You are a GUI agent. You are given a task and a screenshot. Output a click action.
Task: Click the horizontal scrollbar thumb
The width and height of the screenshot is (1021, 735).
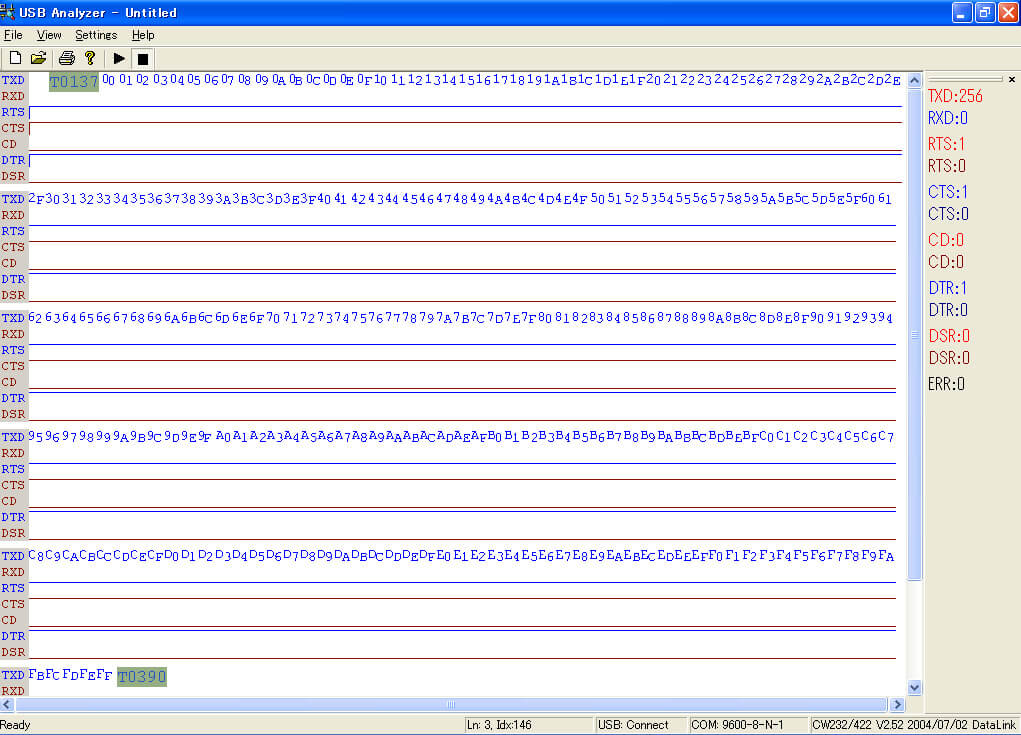(451, 704)
